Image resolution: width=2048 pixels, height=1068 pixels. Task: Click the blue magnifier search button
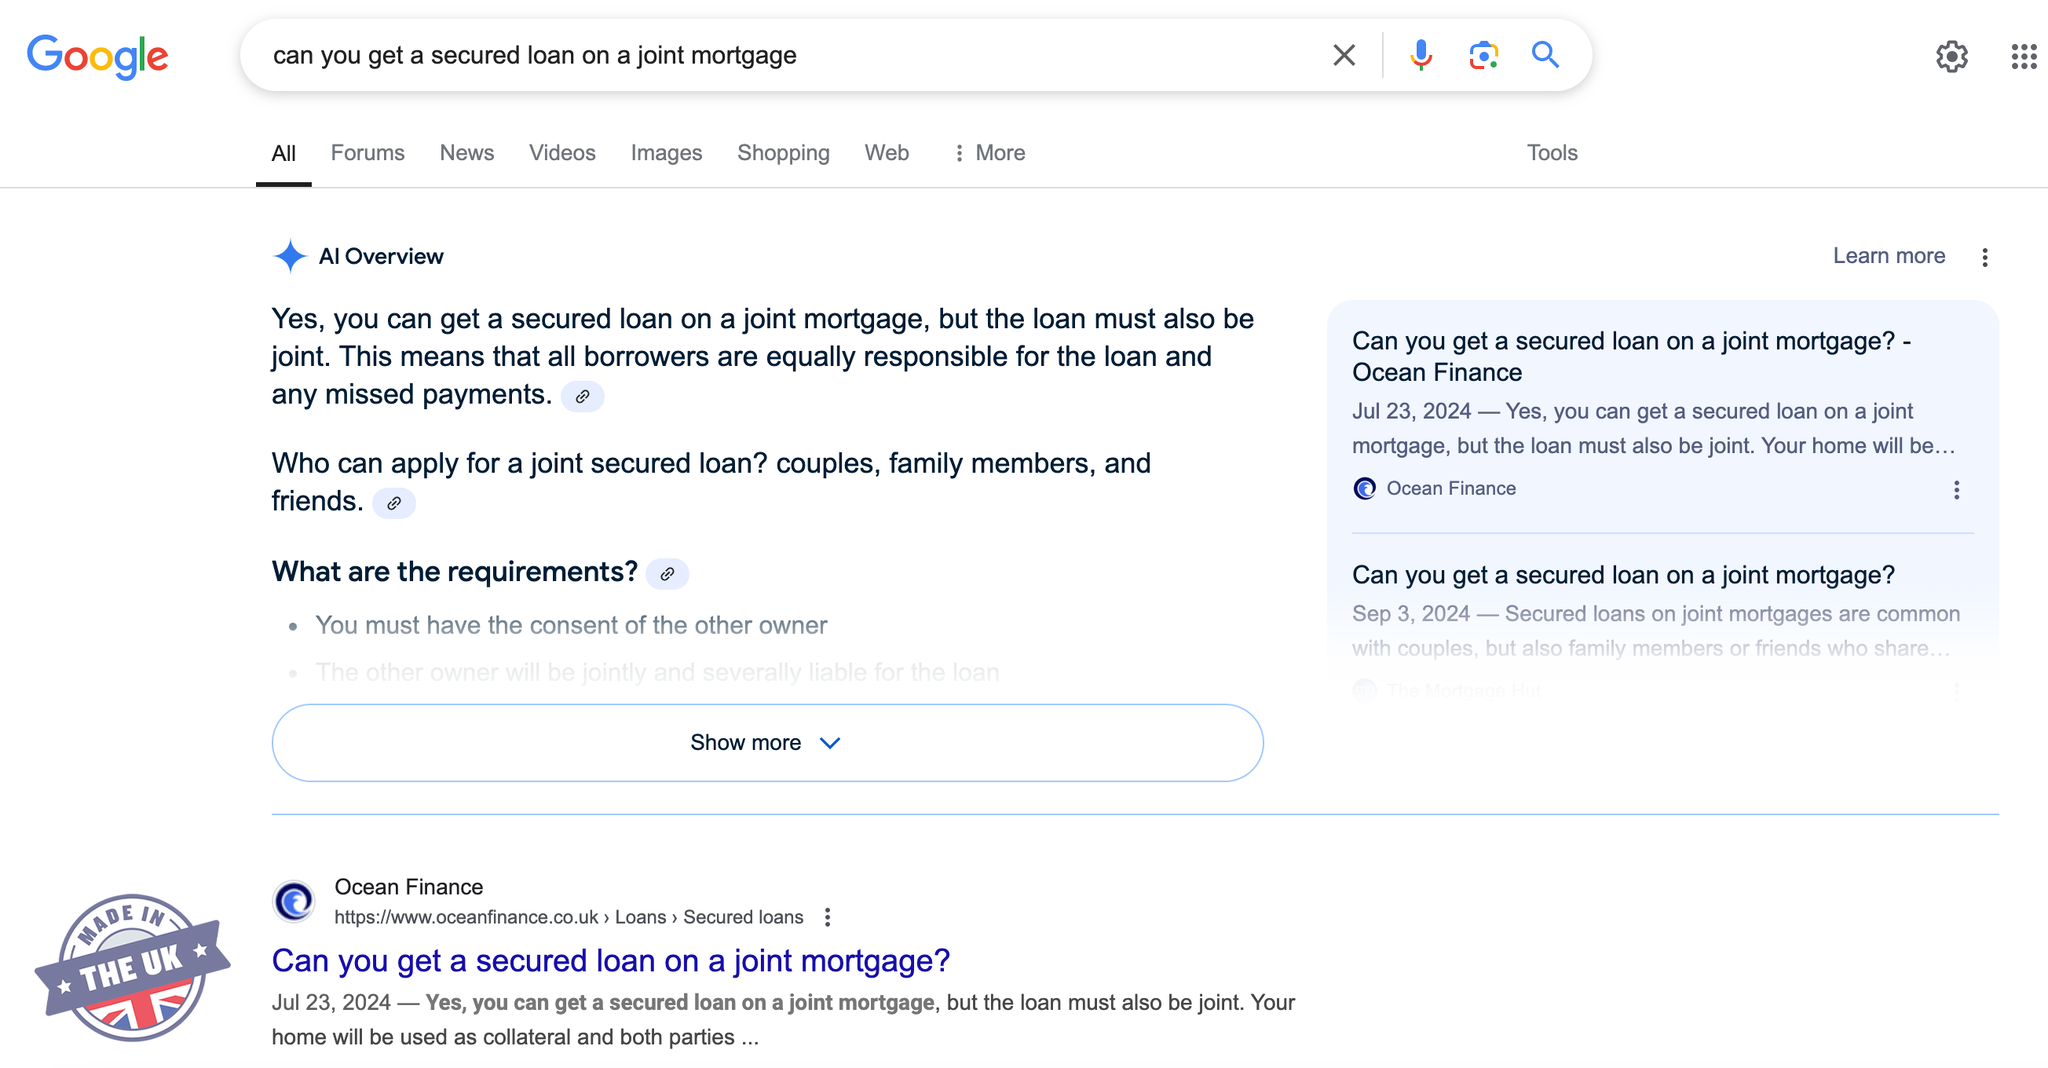coord(1545,55)
